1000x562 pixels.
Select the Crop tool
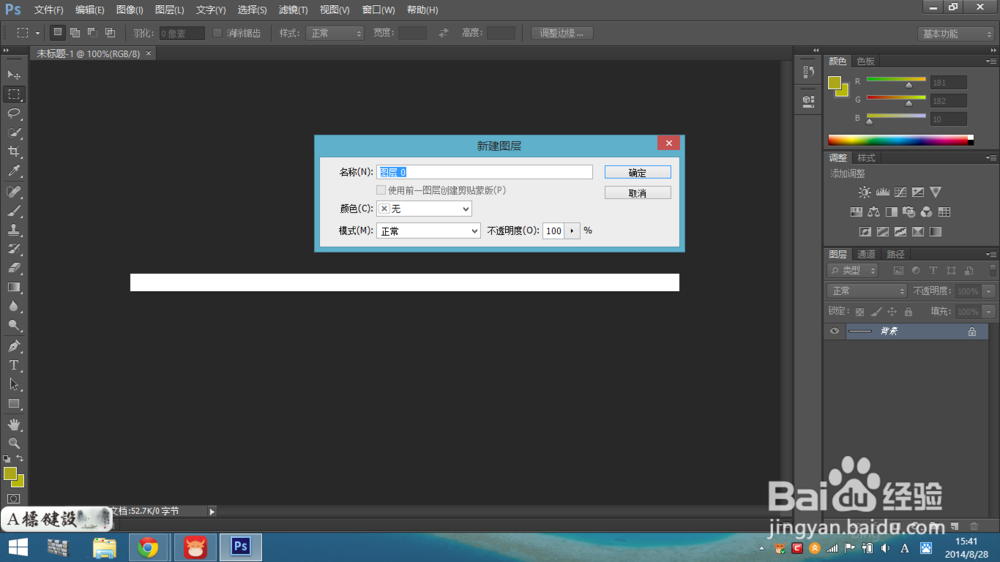coord(14,152)
